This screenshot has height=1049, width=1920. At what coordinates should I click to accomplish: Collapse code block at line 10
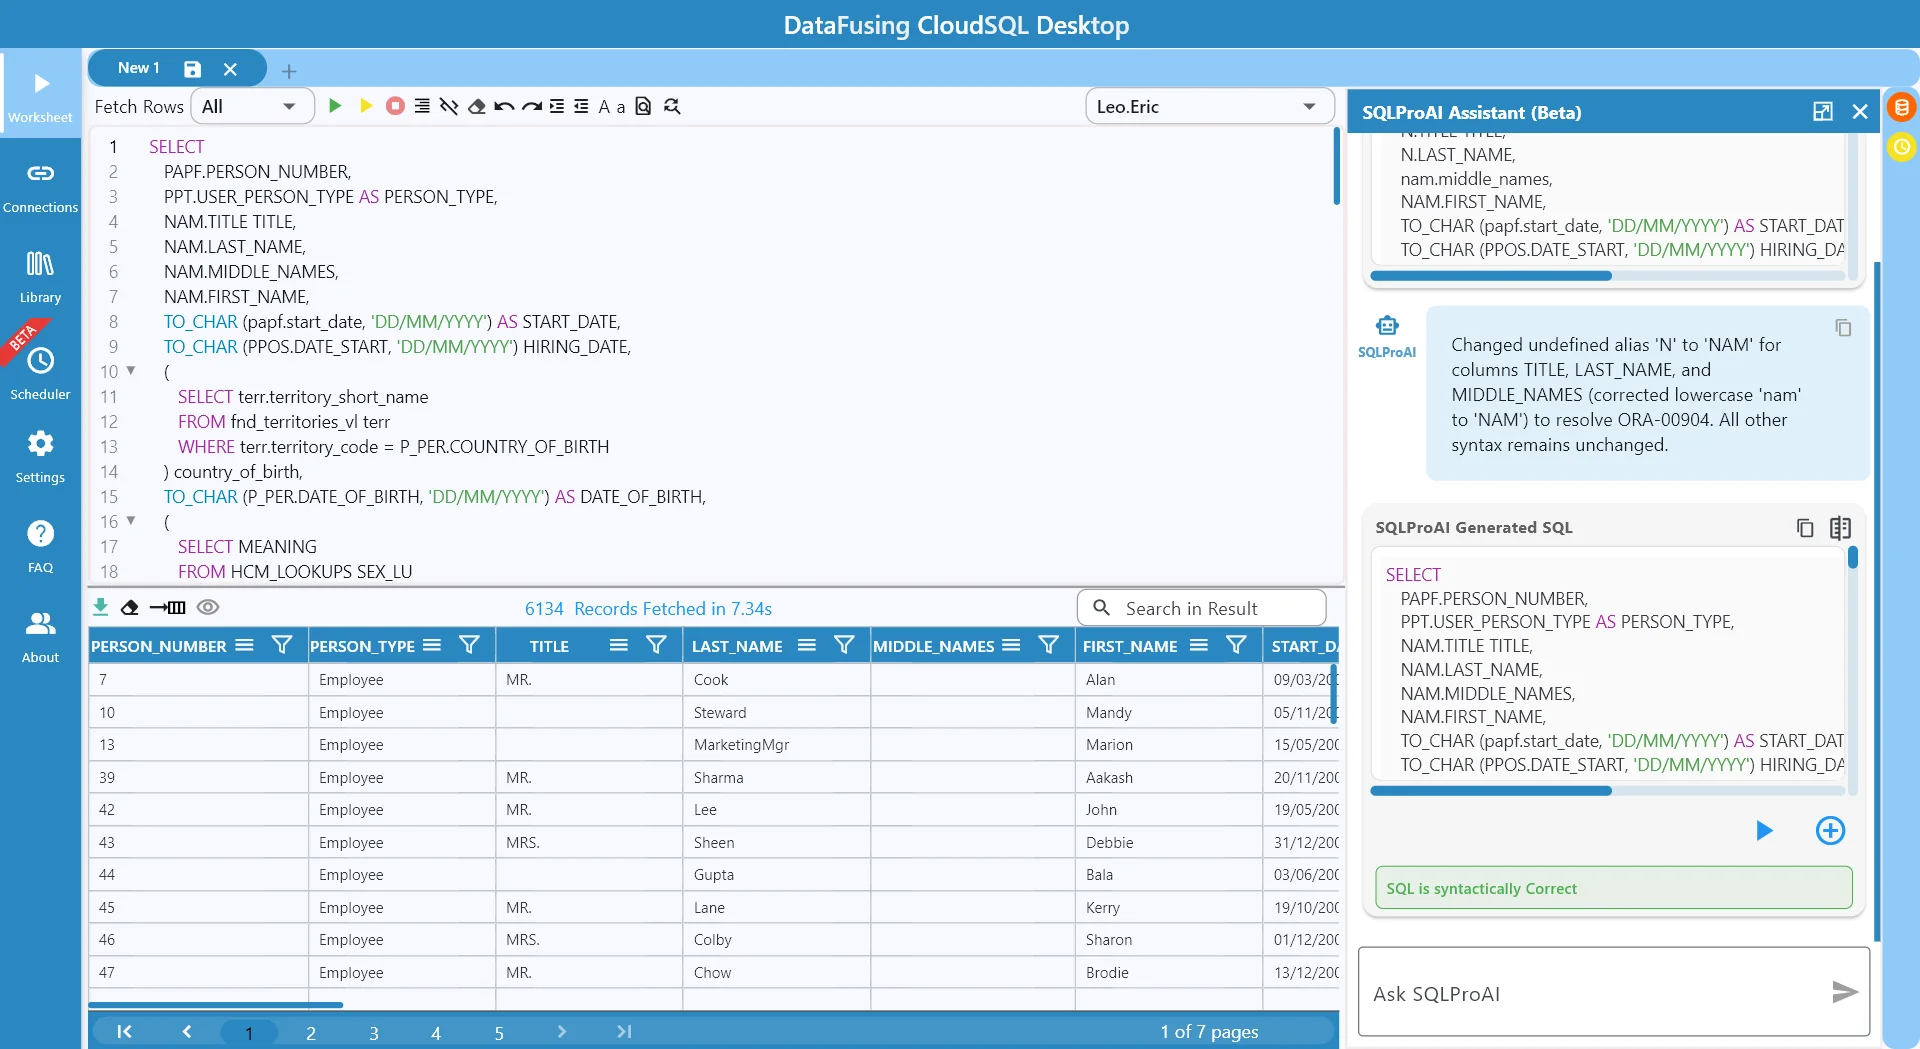131,371
